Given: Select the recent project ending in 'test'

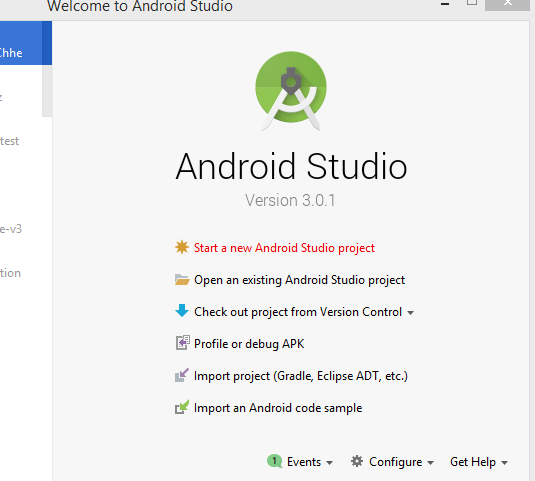Looking at the screenshot, I should point(21,141).
